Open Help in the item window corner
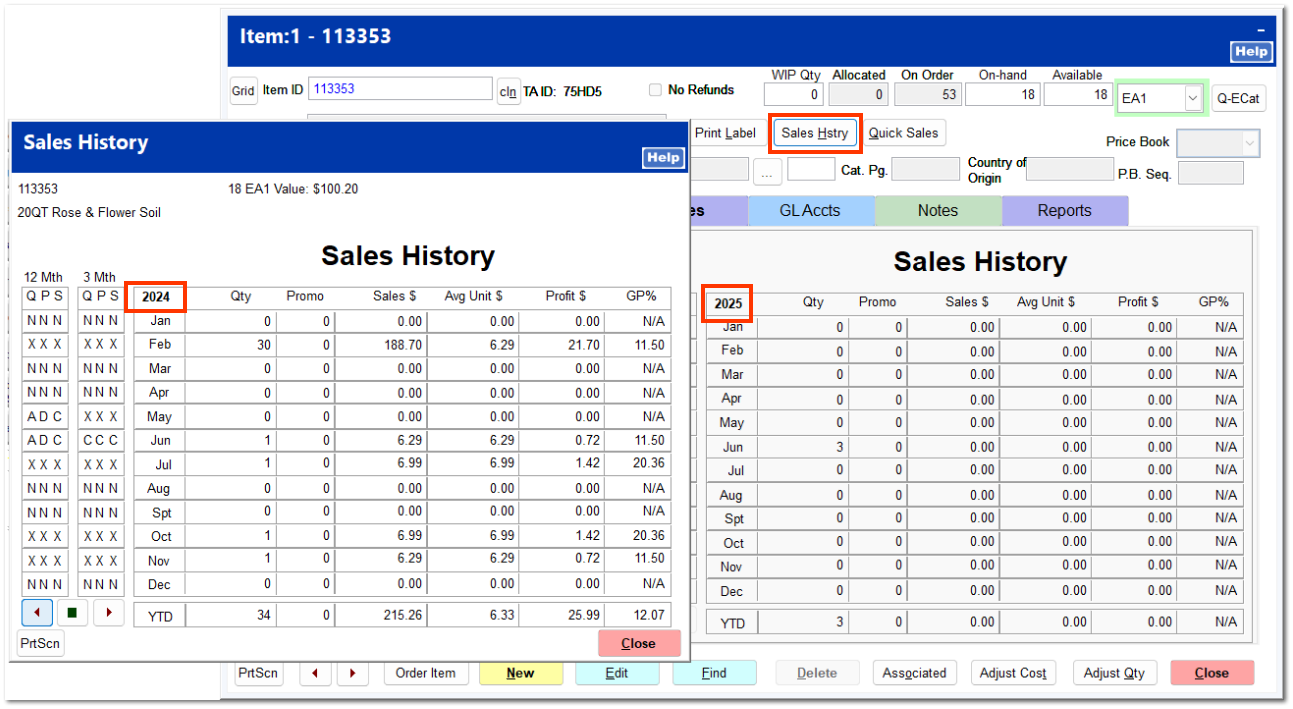The width and height of the screenshot is (1293, 709). coord(1251,51)
